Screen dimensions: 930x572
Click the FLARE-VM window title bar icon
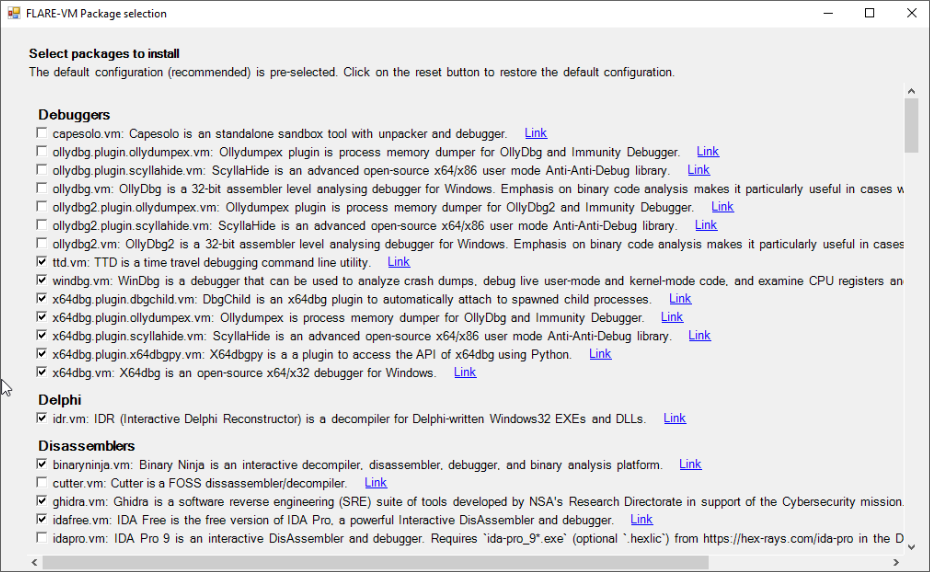14,13
